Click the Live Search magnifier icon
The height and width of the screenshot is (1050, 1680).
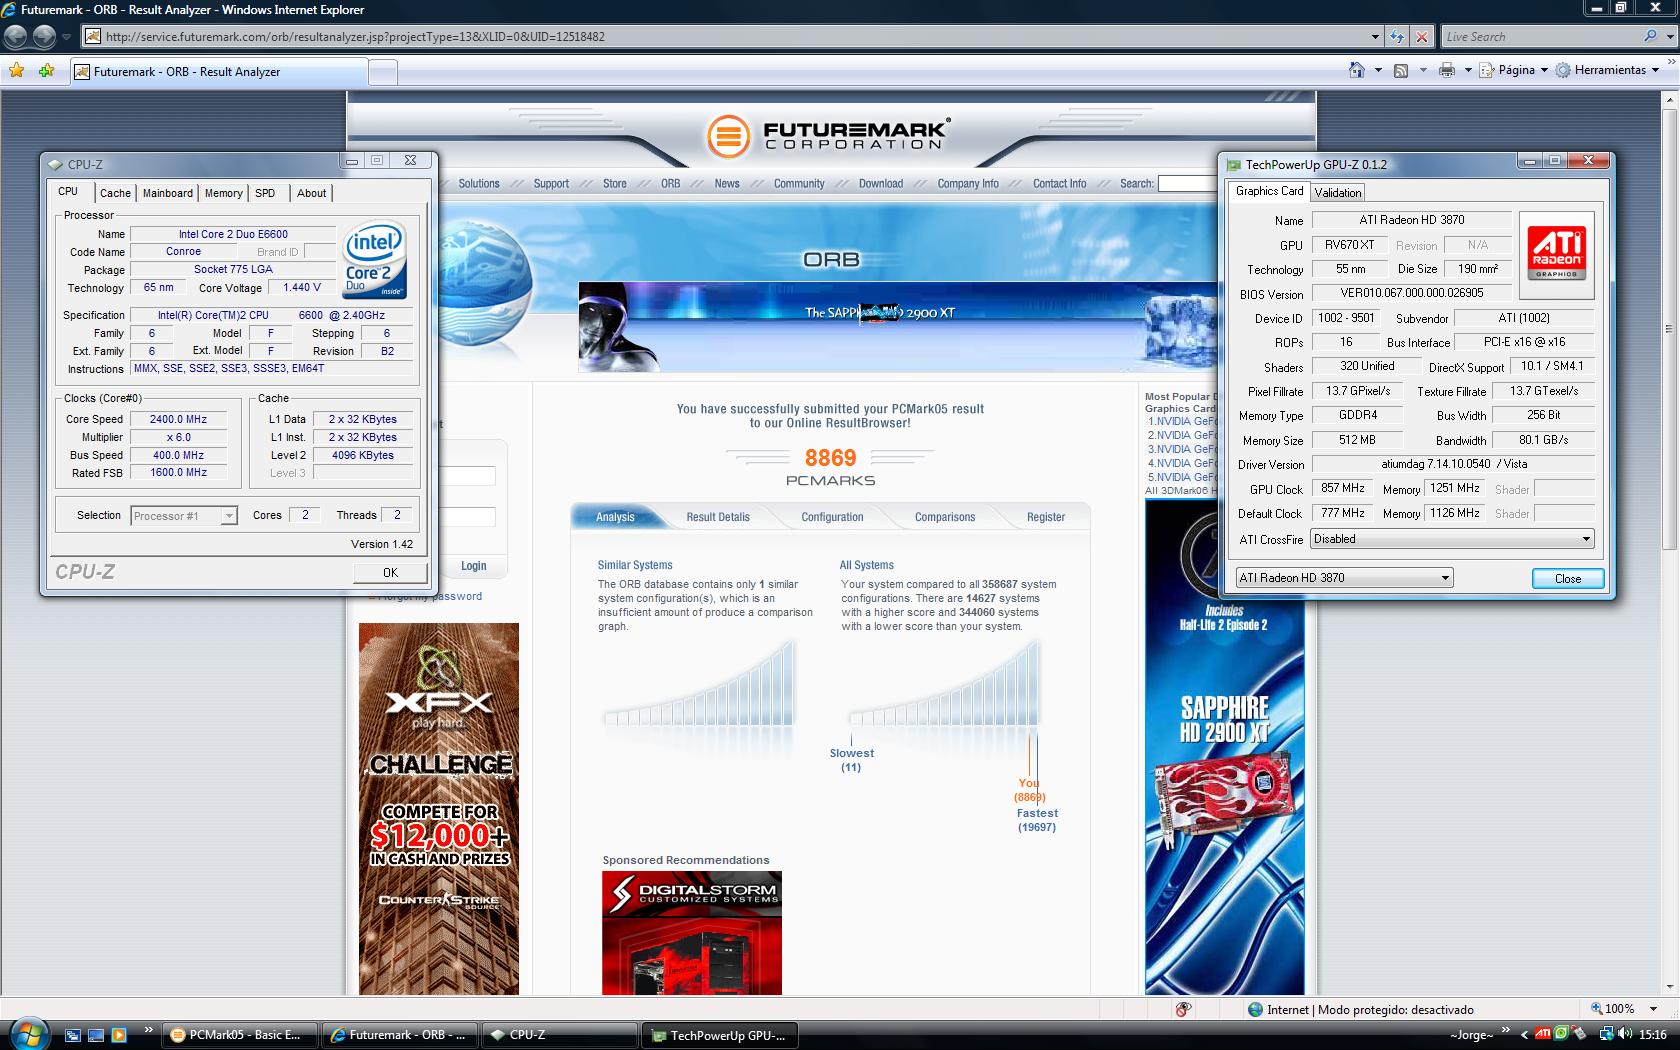tap(1650, 36)
